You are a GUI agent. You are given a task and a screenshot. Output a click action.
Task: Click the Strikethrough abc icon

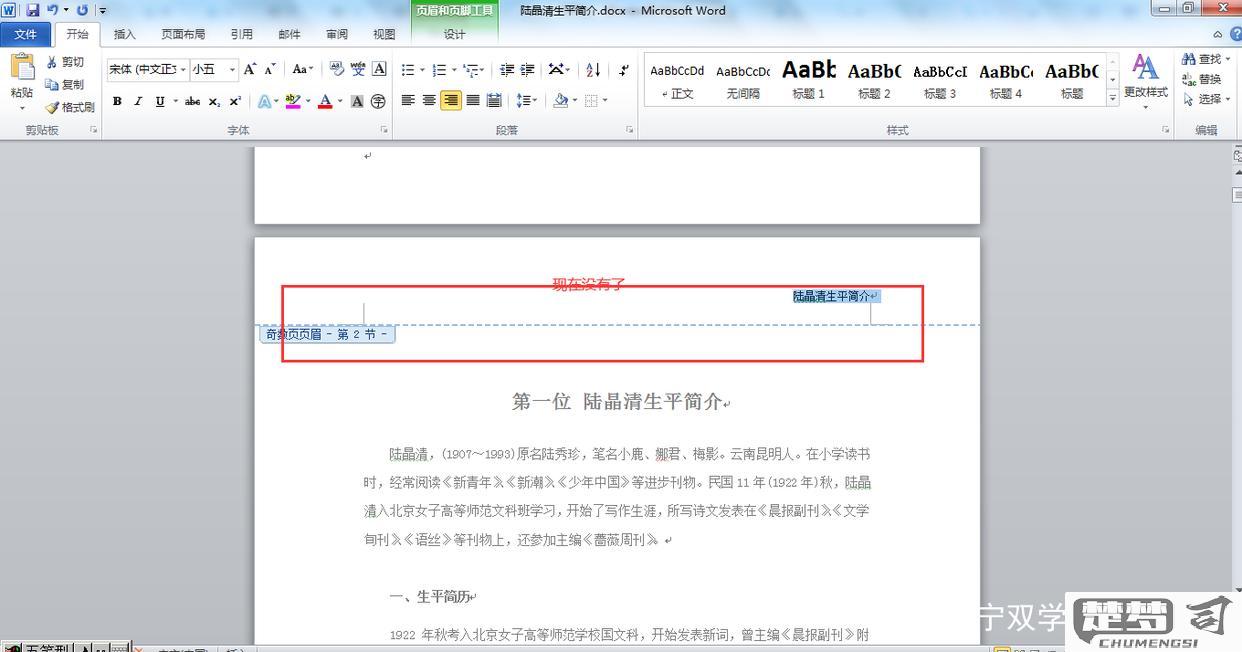[x=192, y=101]
